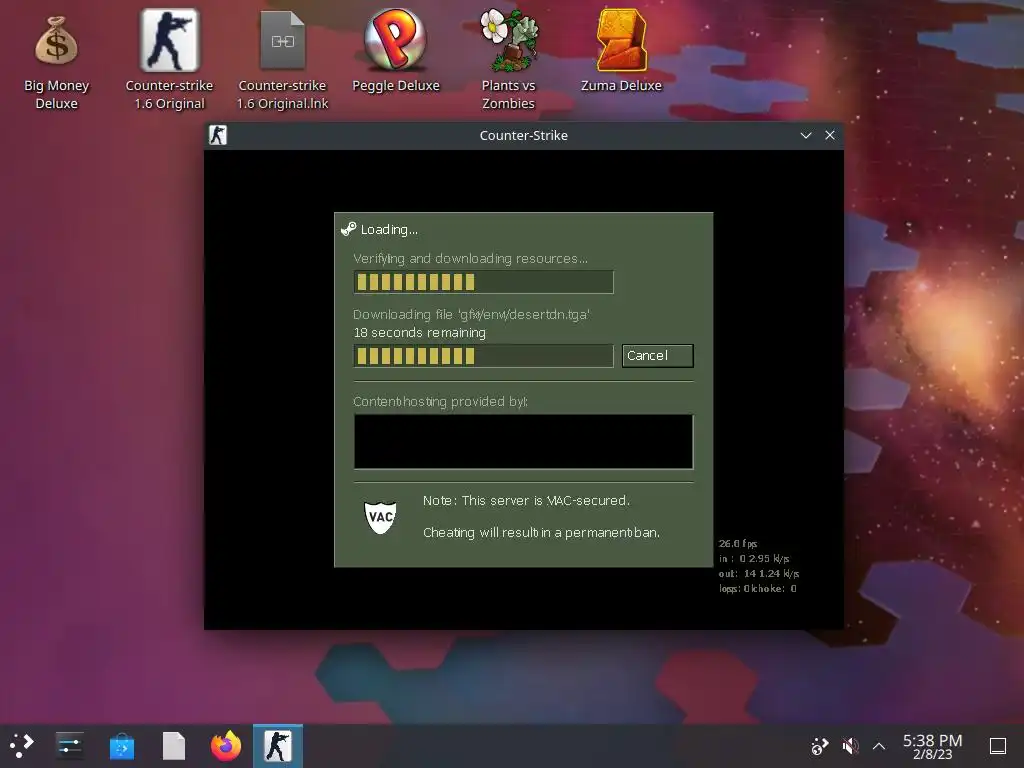
Task: Click Counter-Strike window title bar icon
Action: 217,135
